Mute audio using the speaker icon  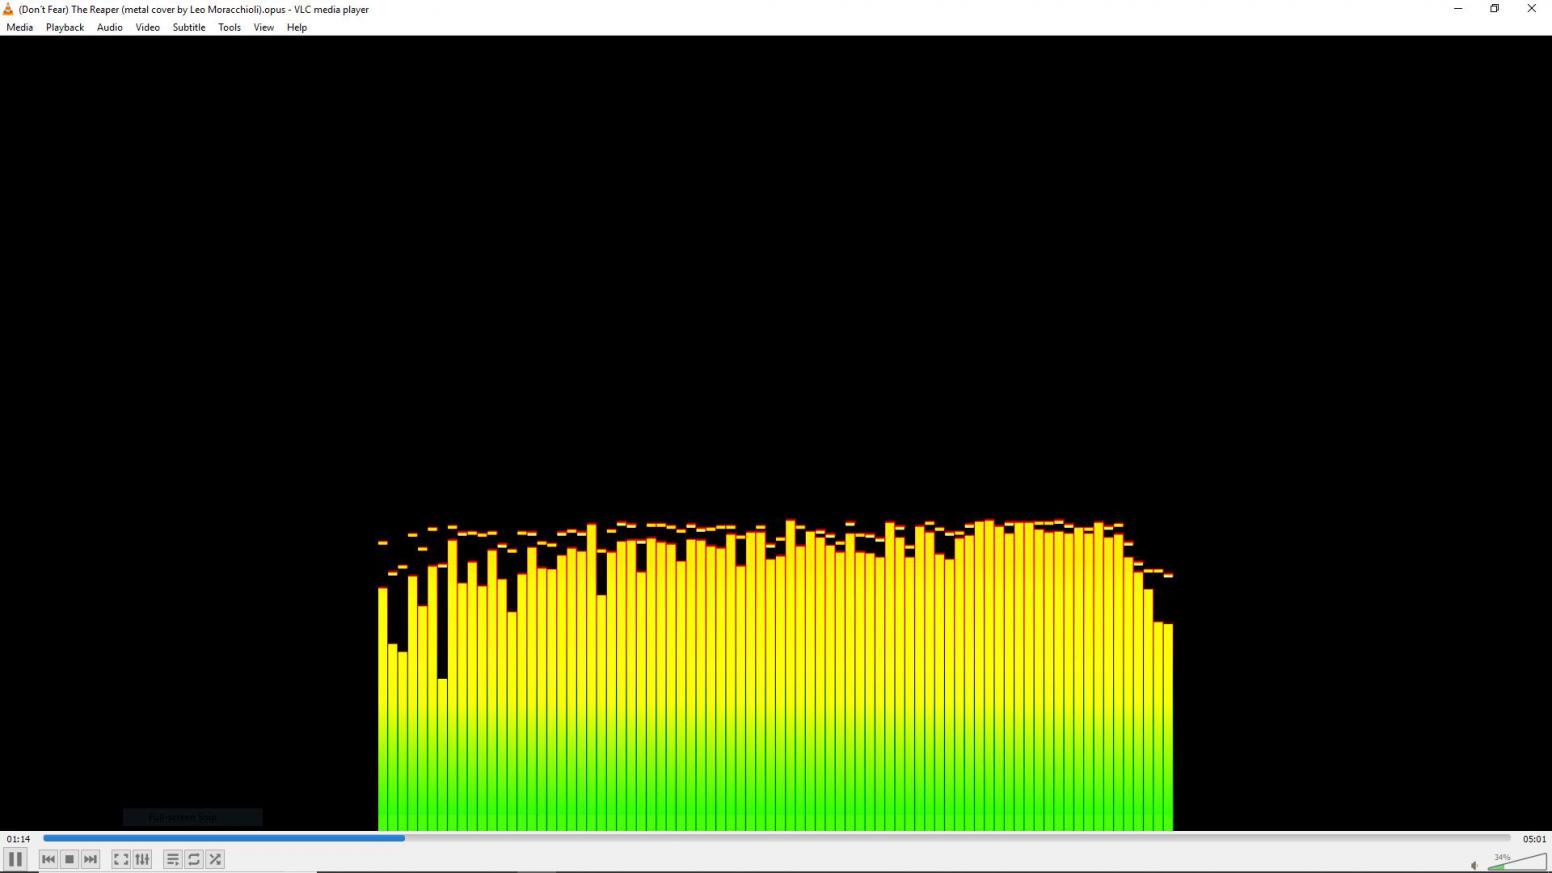(x=1474, y=865)
